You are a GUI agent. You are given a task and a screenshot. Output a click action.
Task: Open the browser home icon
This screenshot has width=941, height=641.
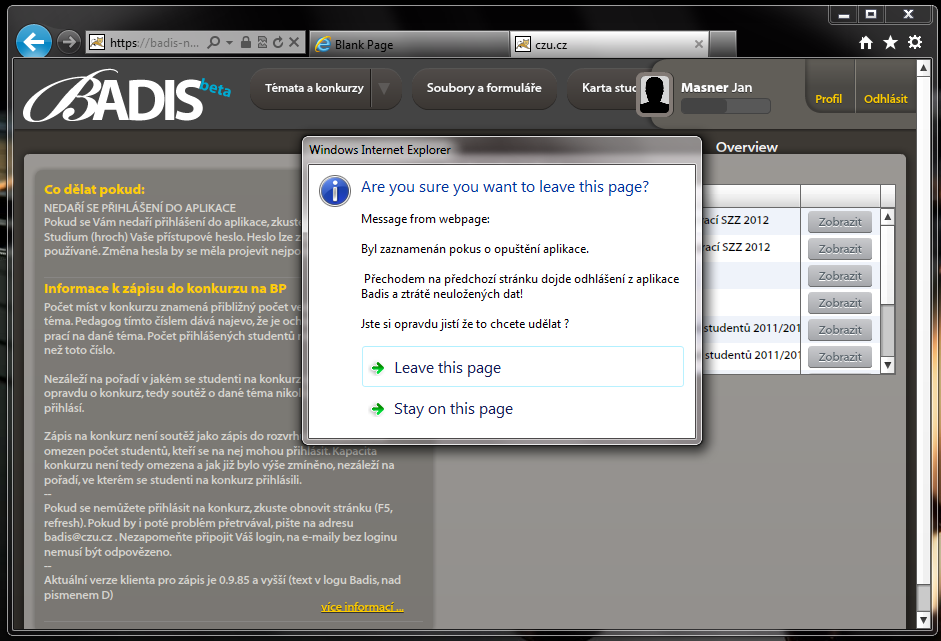(x=866, y=43)
